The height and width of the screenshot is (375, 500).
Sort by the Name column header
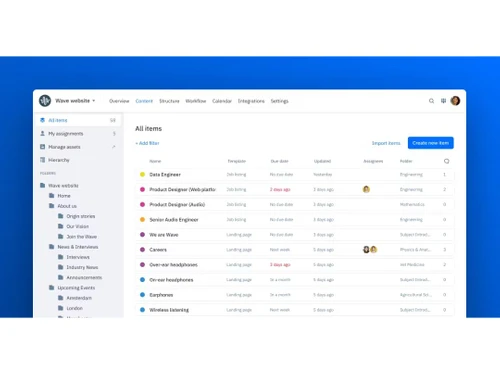pos(155,161)
